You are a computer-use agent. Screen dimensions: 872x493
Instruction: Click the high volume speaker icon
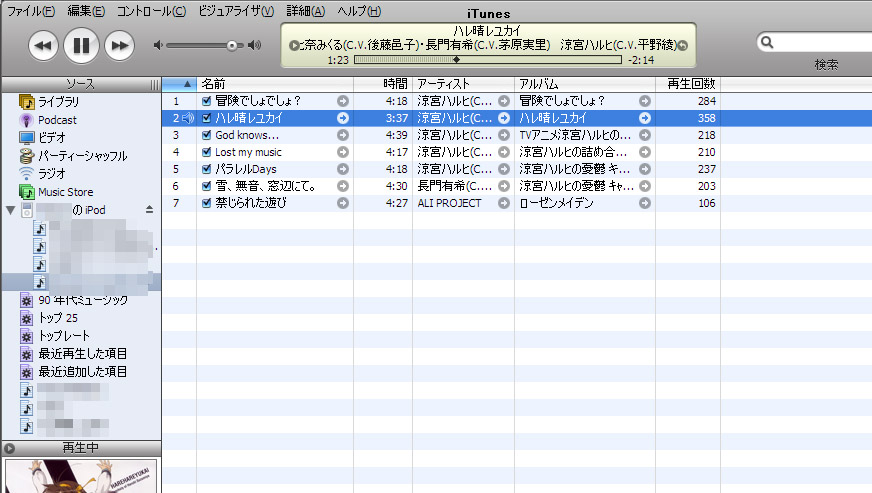[255, 45]
